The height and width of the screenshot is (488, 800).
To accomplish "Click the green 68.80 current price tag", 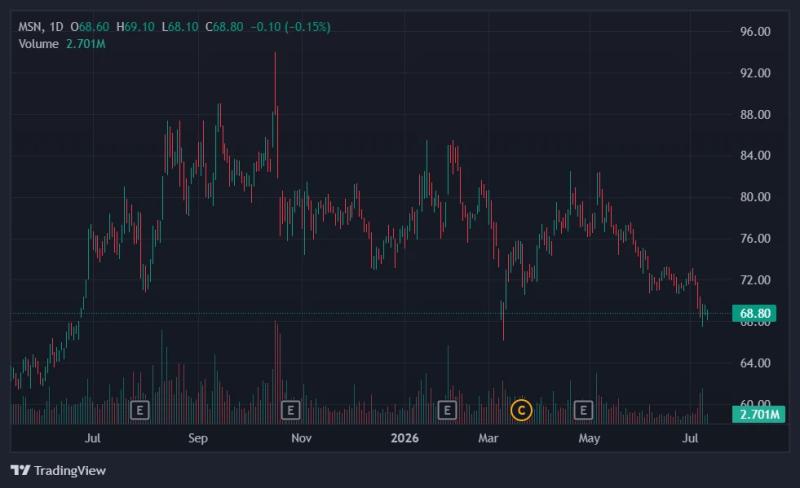I will click(754, 313).
